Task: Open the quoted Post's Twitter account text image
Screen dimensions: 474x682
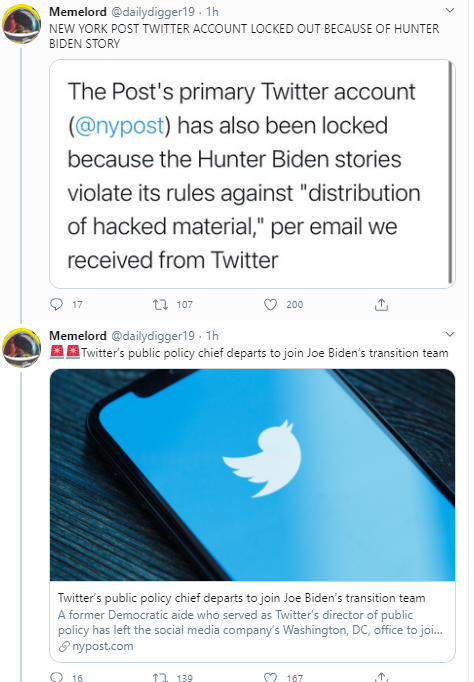Action: point(253,174)
